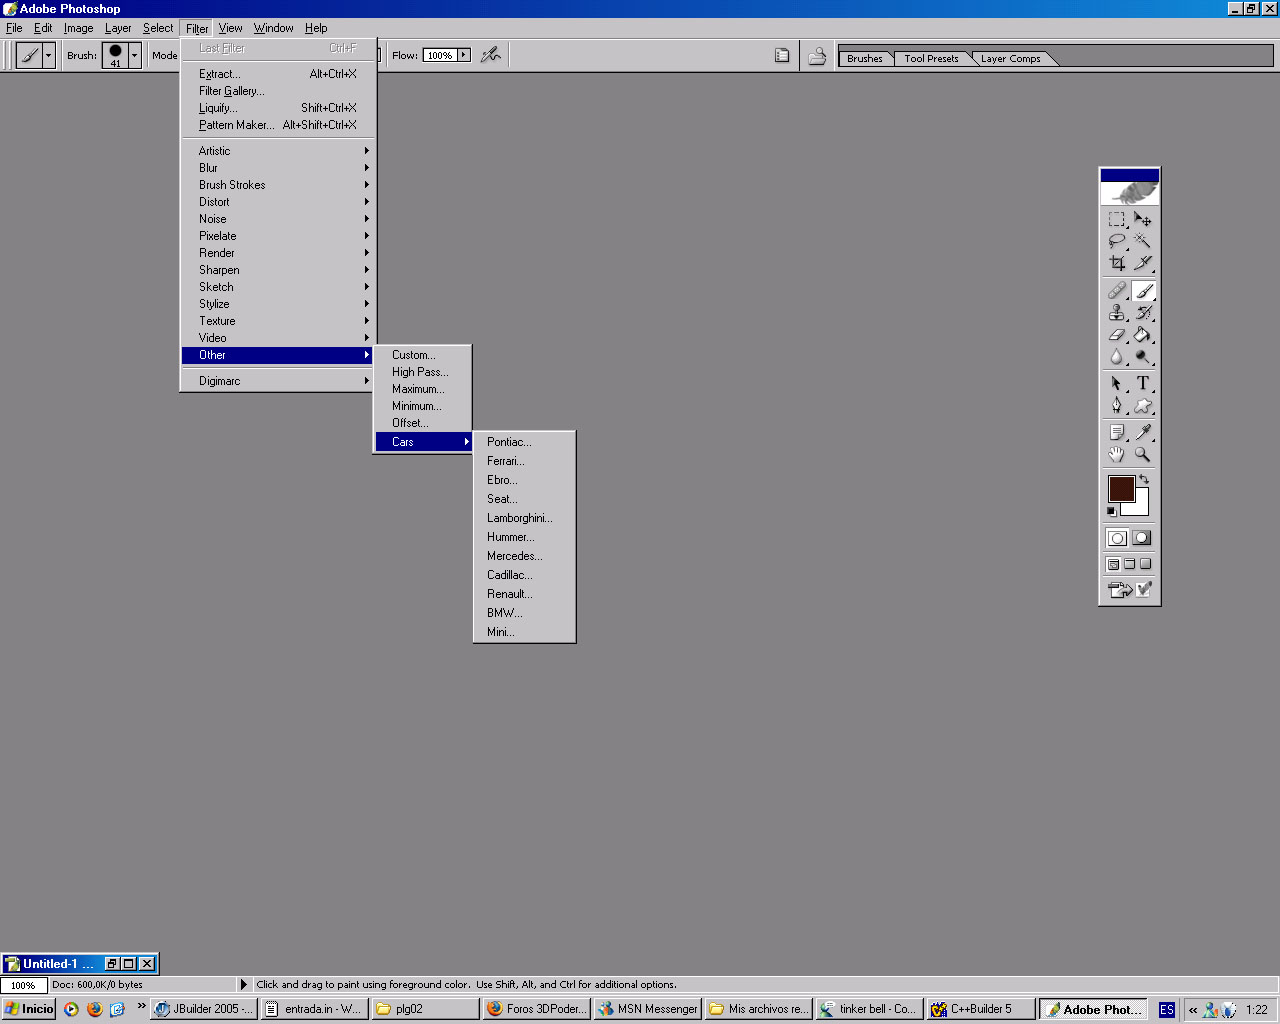Image resolution: width=1280 pixels, height=1024 pixels.
Task: Open the Flow slider pop-up arrow
Action: click(464, 55)
